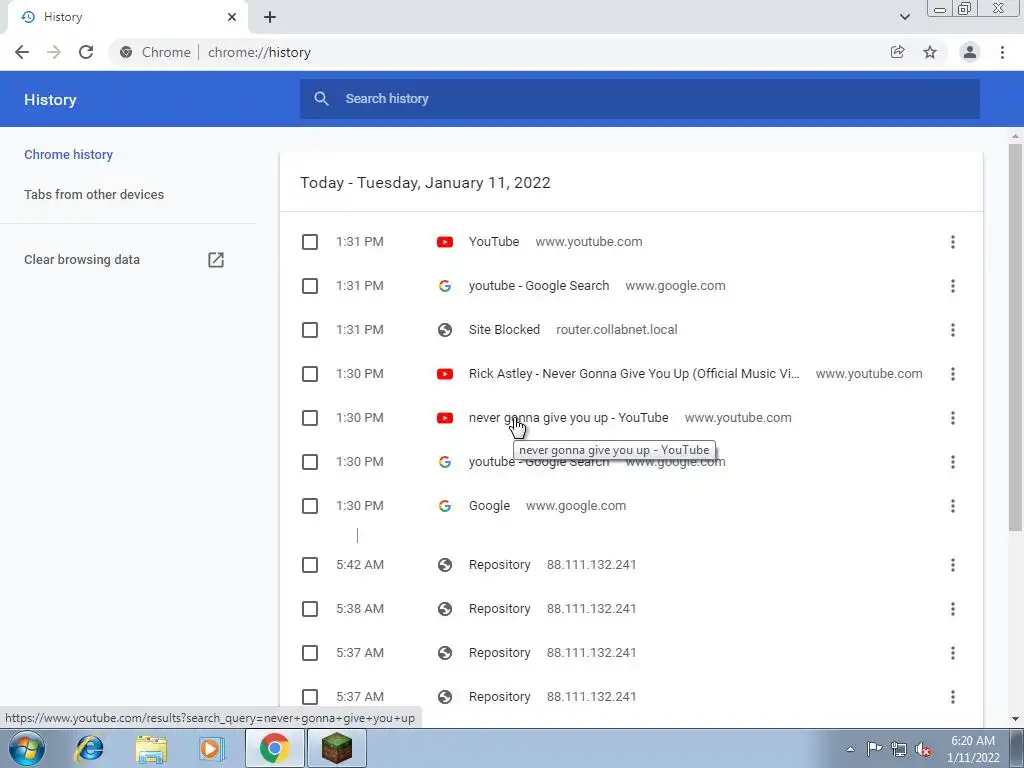This screenshot has width=1024, height=768.
Task: Launch Internet Explorer from the taskbar
Action: [89, 748]
